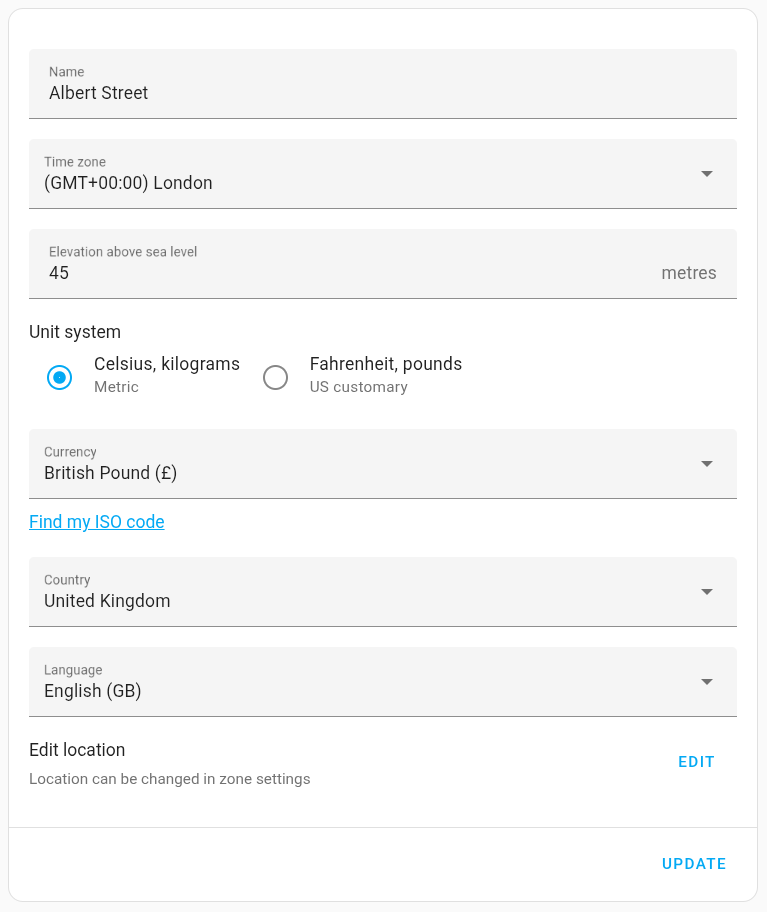
Task: Open the Find my ISO code link
Action: tap(97, 522)
